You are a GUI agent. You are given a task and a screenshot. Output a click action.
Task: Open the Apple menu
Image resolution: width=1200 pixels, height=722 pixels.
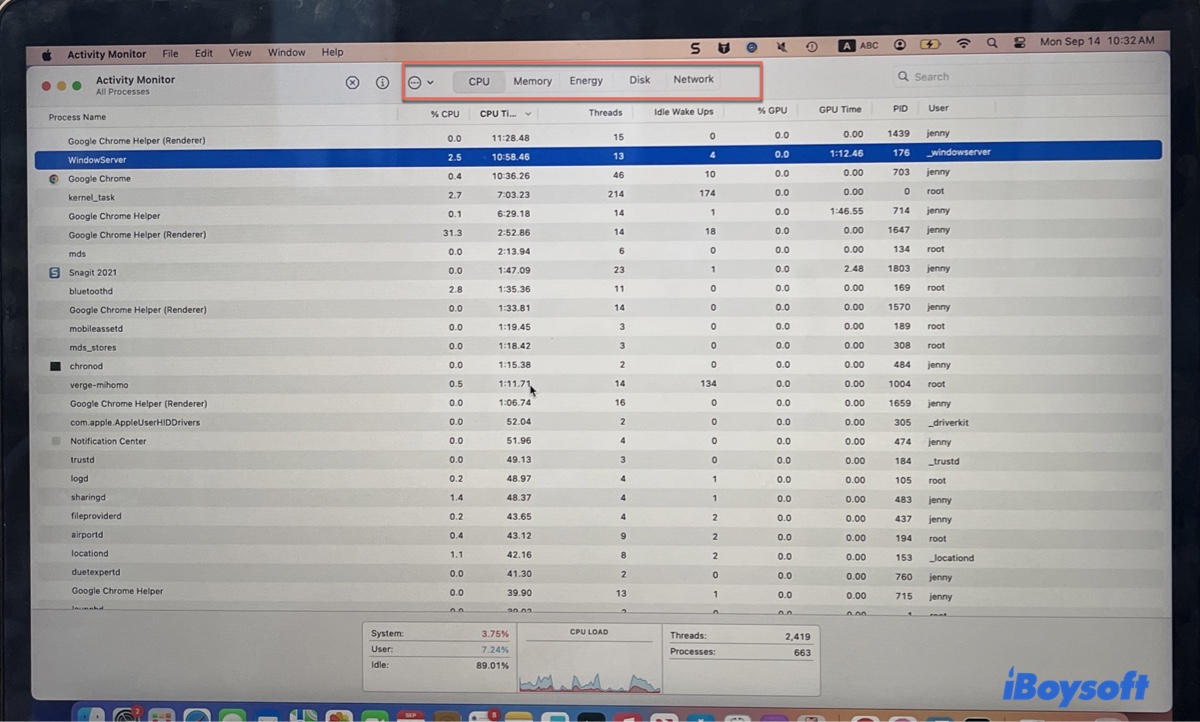tap(46, 54)
